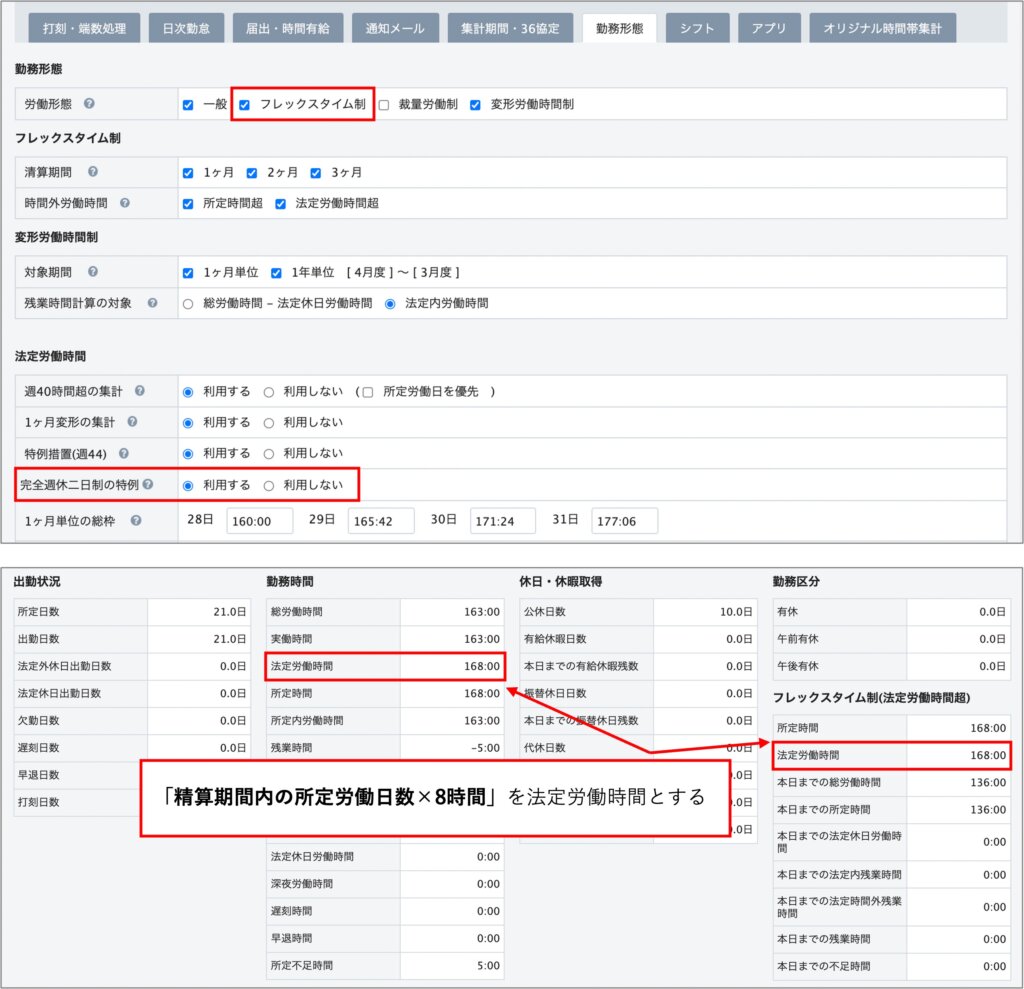Open help tooltip for 時間外労働時間
This screenshot has height=989, width=1024.
pyautogui.click(x=125, y=203)
